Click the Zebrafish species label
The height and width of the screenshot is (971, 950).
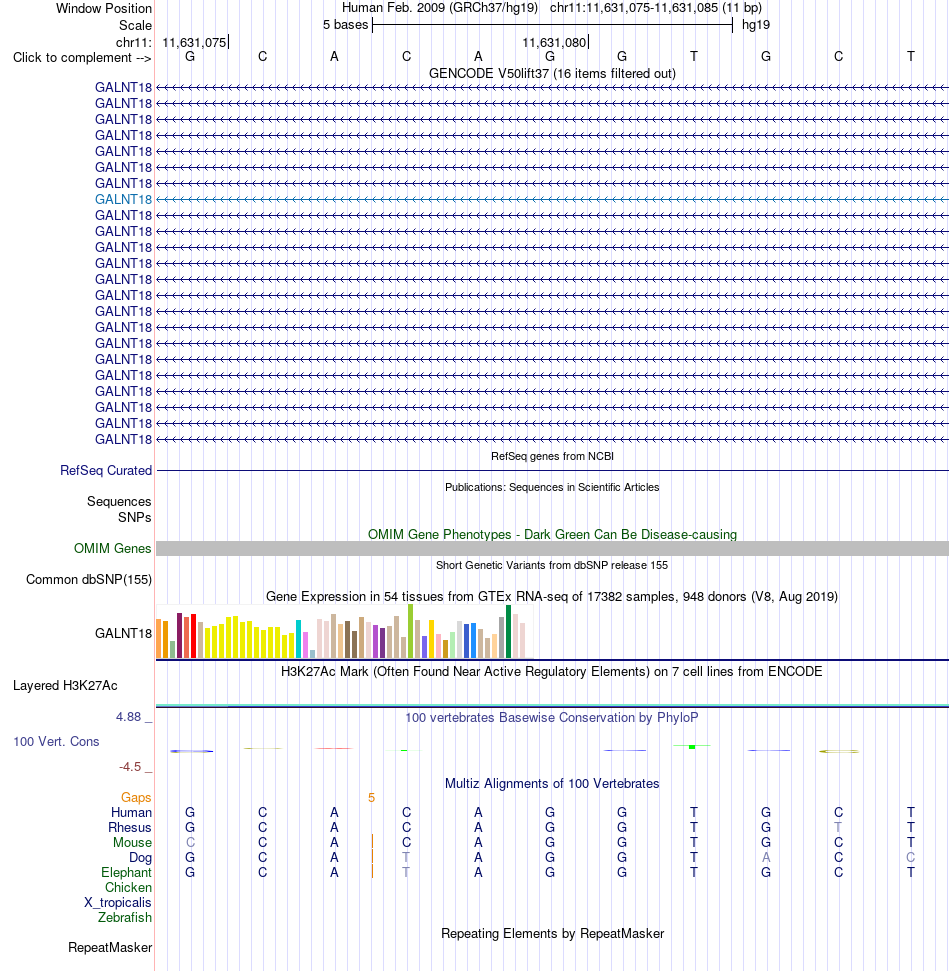click(124, 918)
